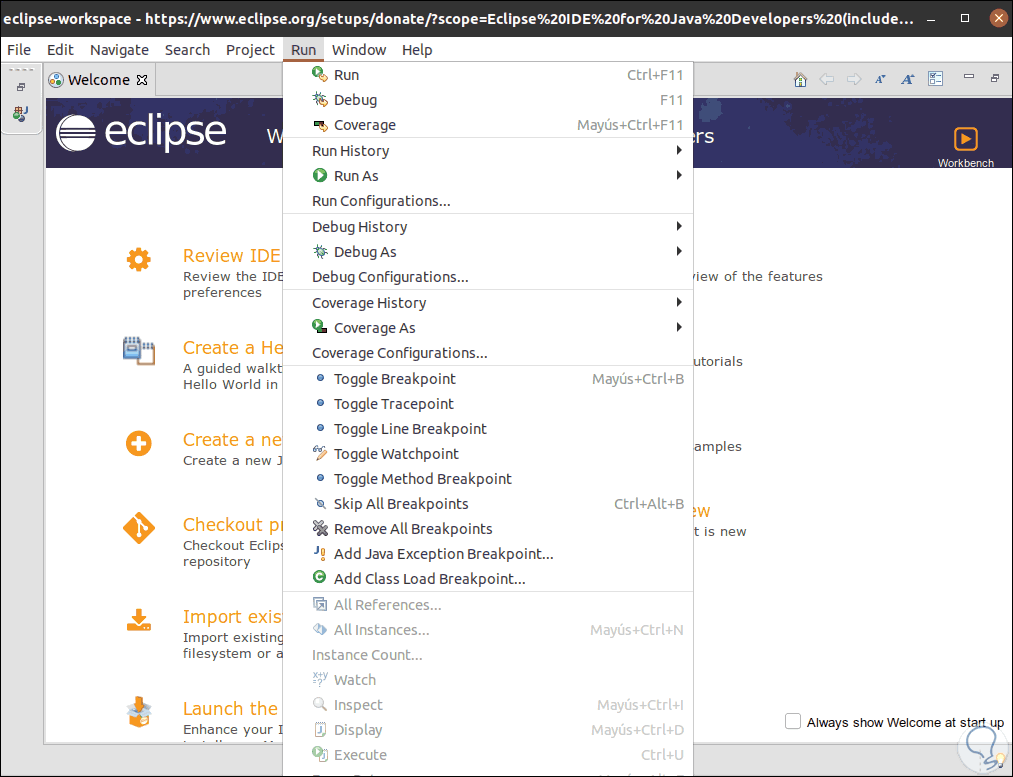Open the Navigate menu
Image resolution: width=1013 pixels, height=777 pixels.
120,50
